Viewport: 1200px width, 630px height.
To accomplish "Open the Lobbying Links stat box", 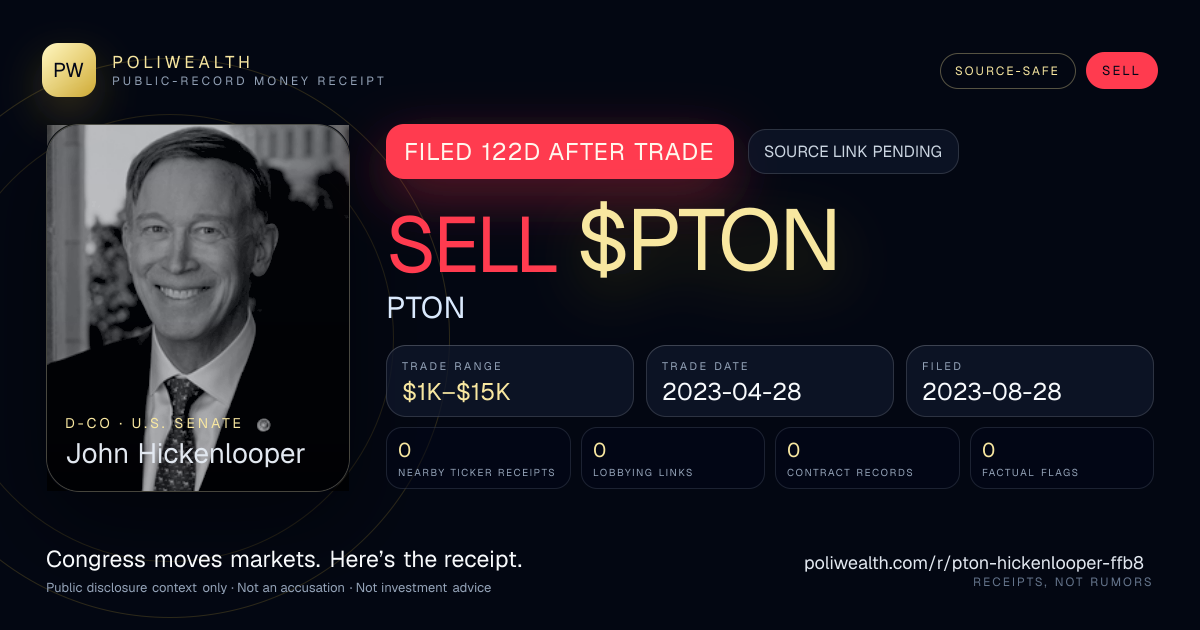I will [x=673, y=458].
